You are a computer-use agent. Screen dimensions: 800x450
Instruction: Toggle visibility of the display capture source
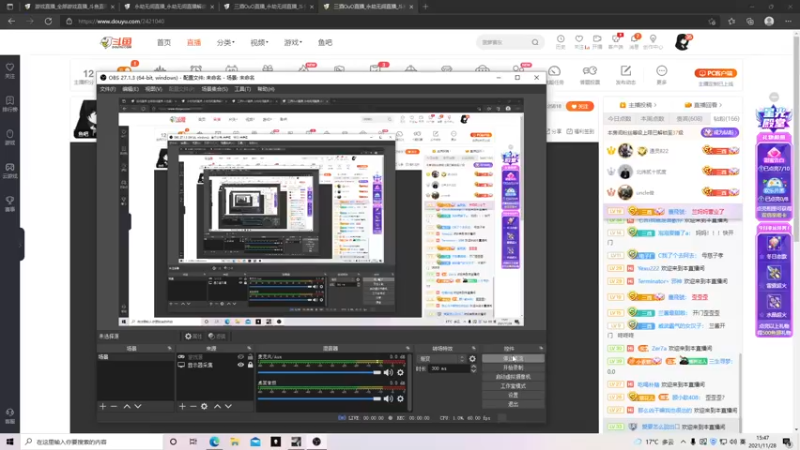[x=240, y=365]
